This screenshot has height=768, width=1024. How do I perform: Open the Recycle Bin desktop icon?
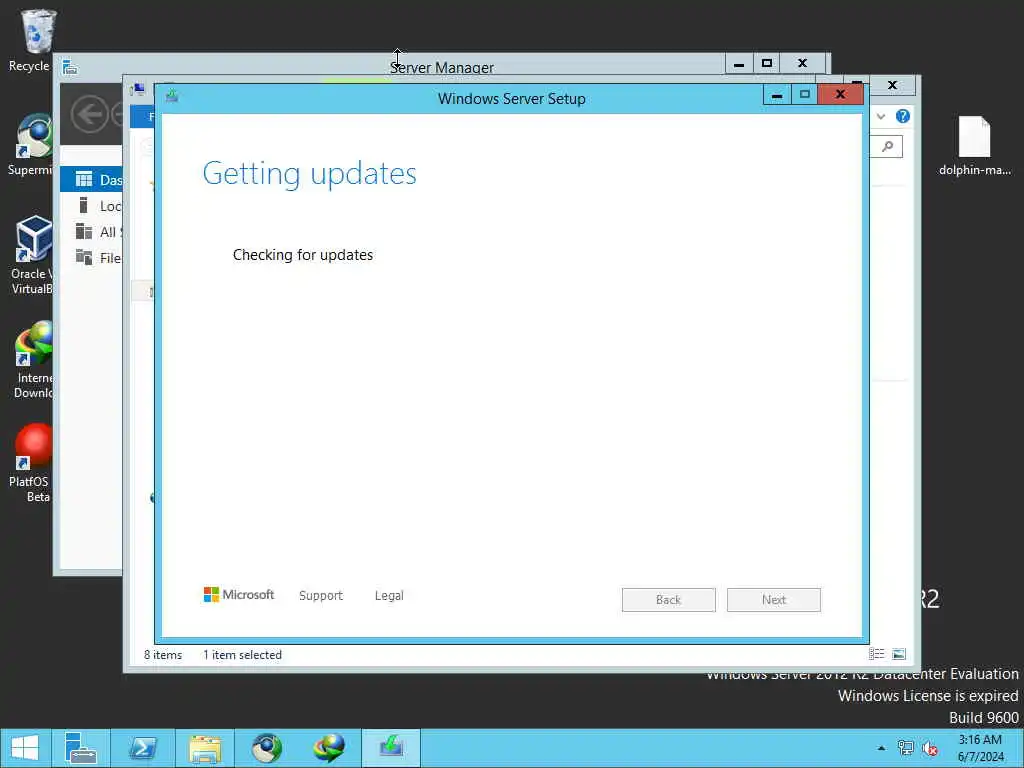coord(37,39)
